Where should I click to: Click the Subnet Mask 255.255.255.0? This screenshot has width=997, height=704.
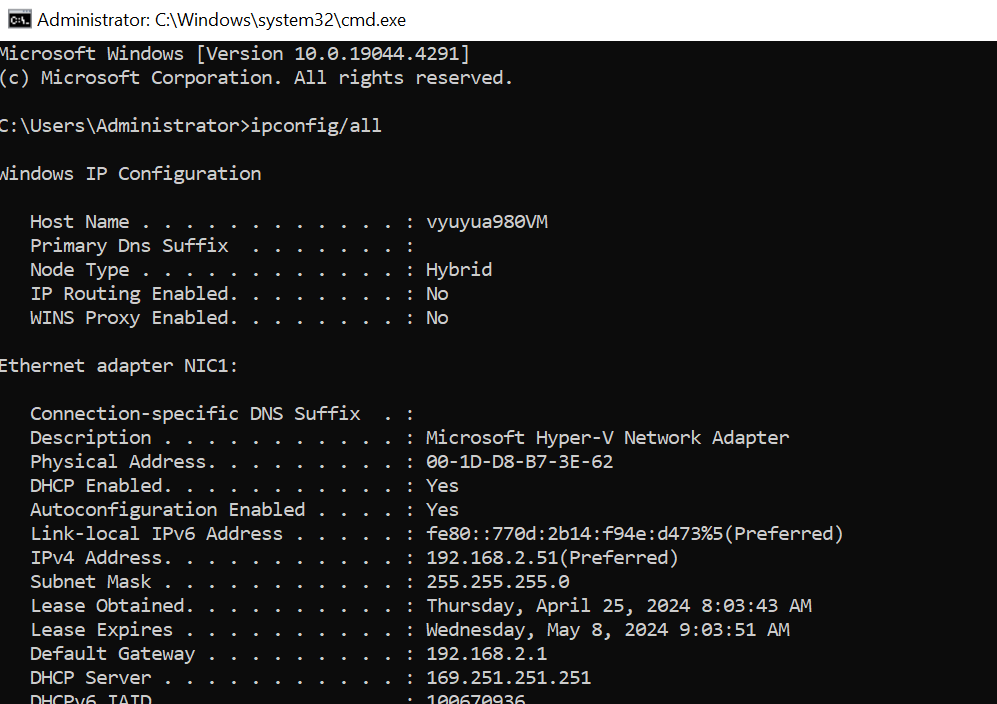click(498, 582)
